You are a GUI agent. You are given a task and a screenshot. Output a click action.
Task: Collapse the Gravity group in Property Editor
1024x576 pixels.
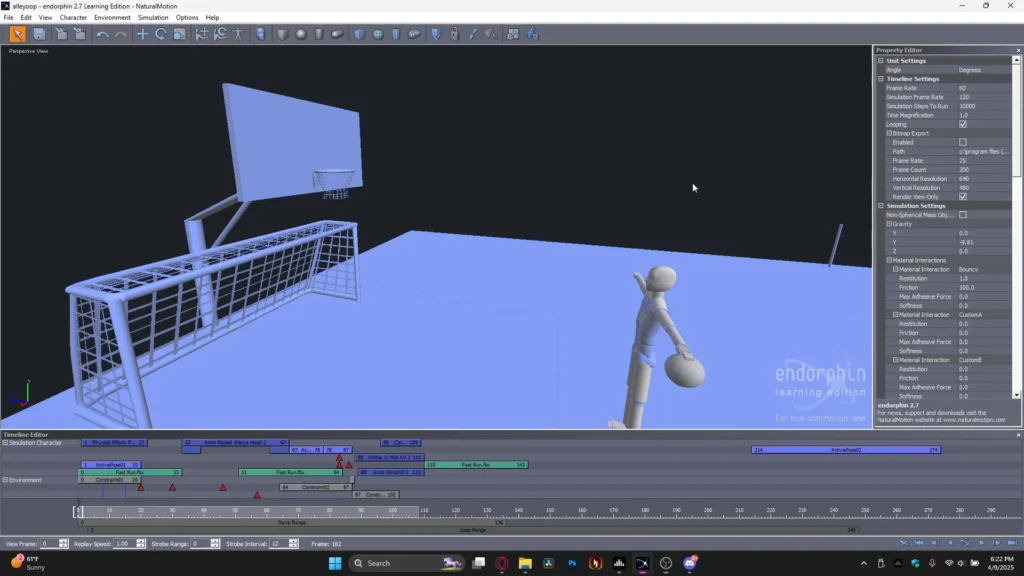click(889, 222)
